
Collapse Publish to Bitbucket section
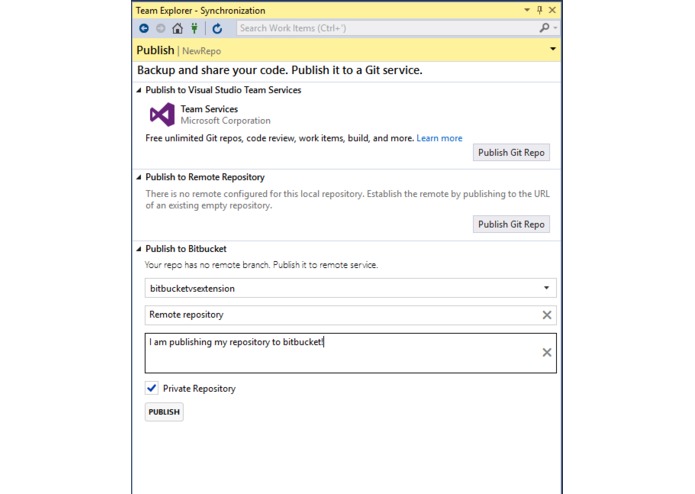pos(139,249)
